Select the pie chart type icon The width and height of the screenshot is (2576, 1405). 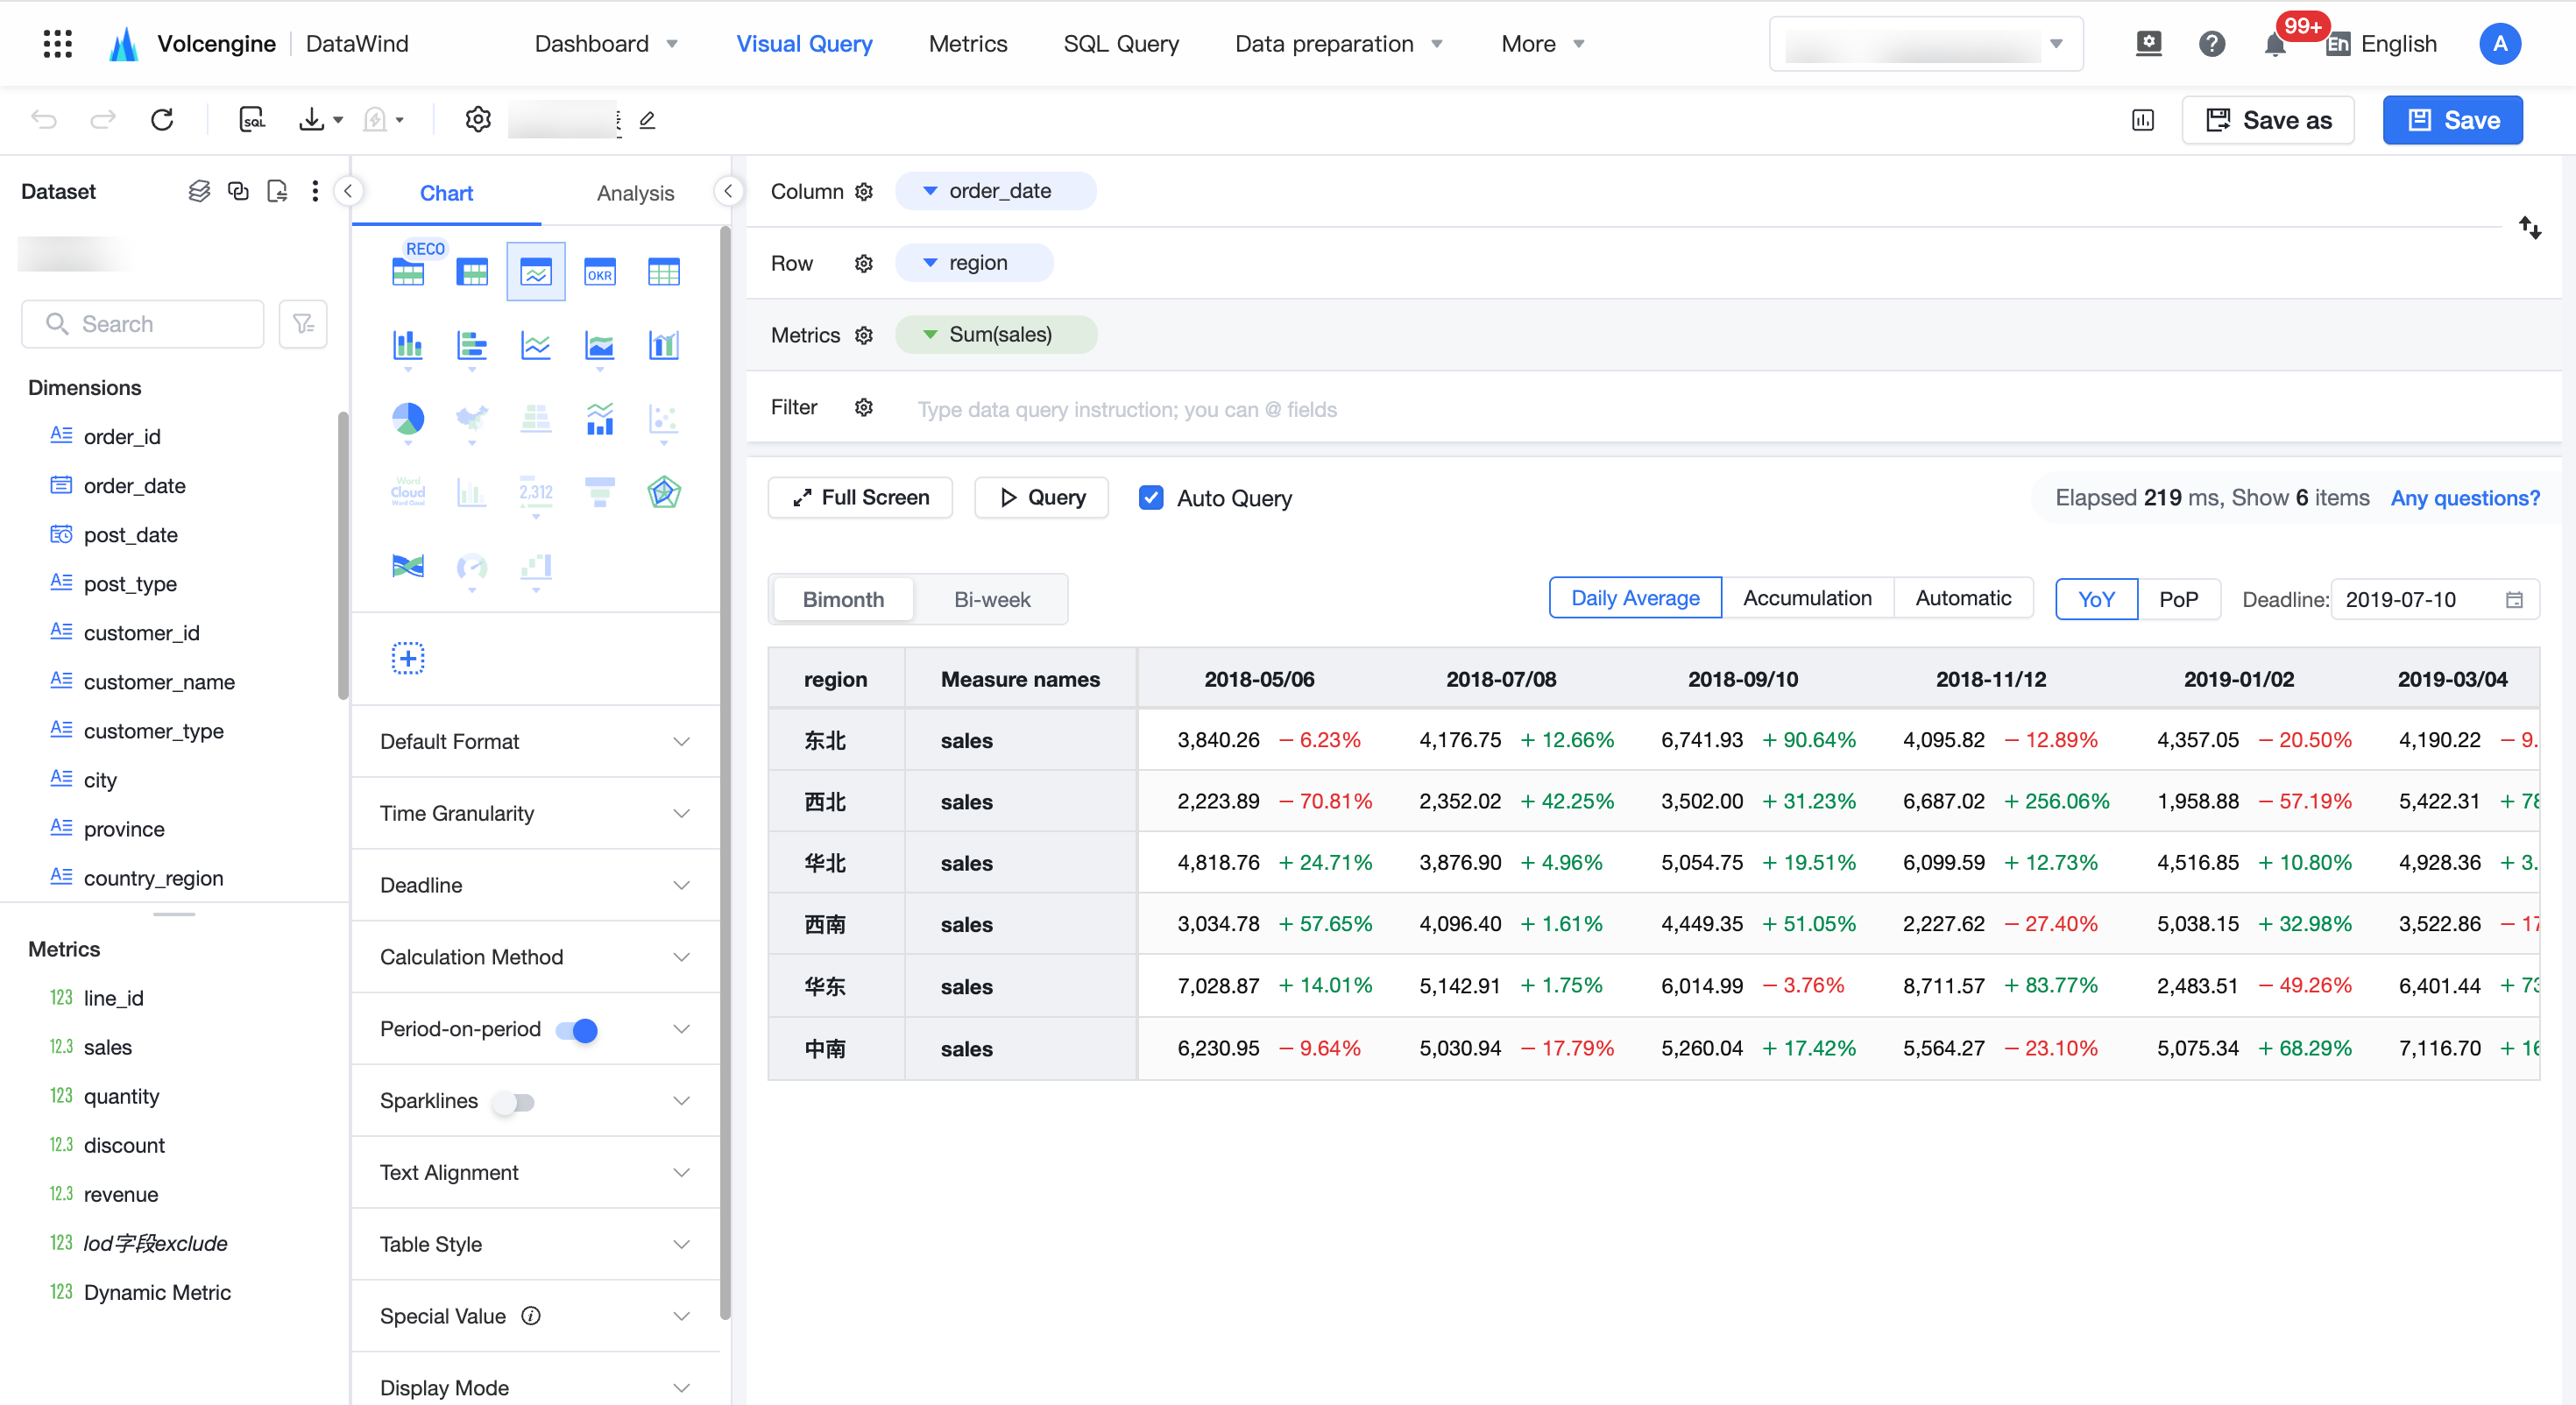407,419
